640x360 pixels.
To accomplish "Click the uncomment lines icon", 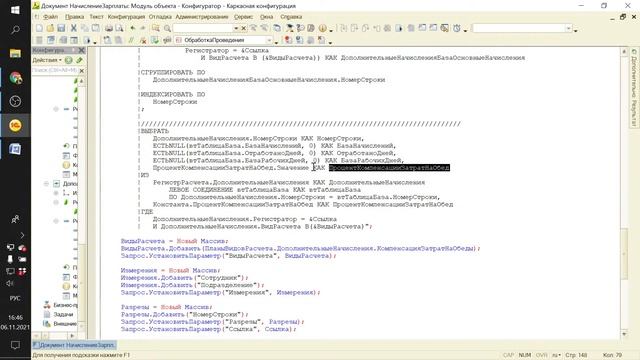I will [x=143, y=40].
